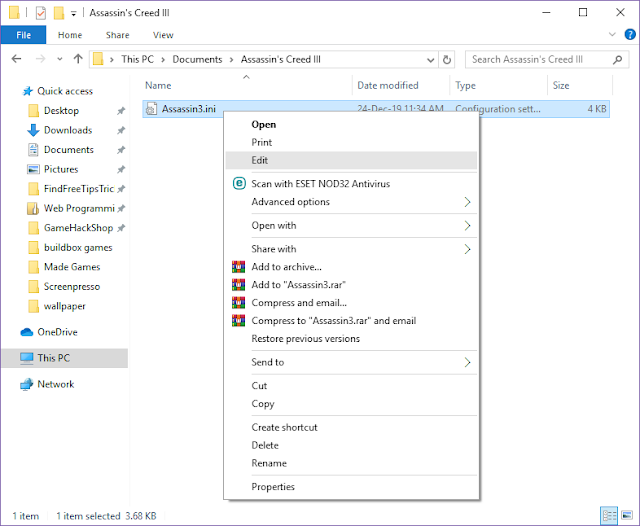This screenshot has width=640, height=526.
Task: Select Open in the context menu
Action: tap(351, 124)
